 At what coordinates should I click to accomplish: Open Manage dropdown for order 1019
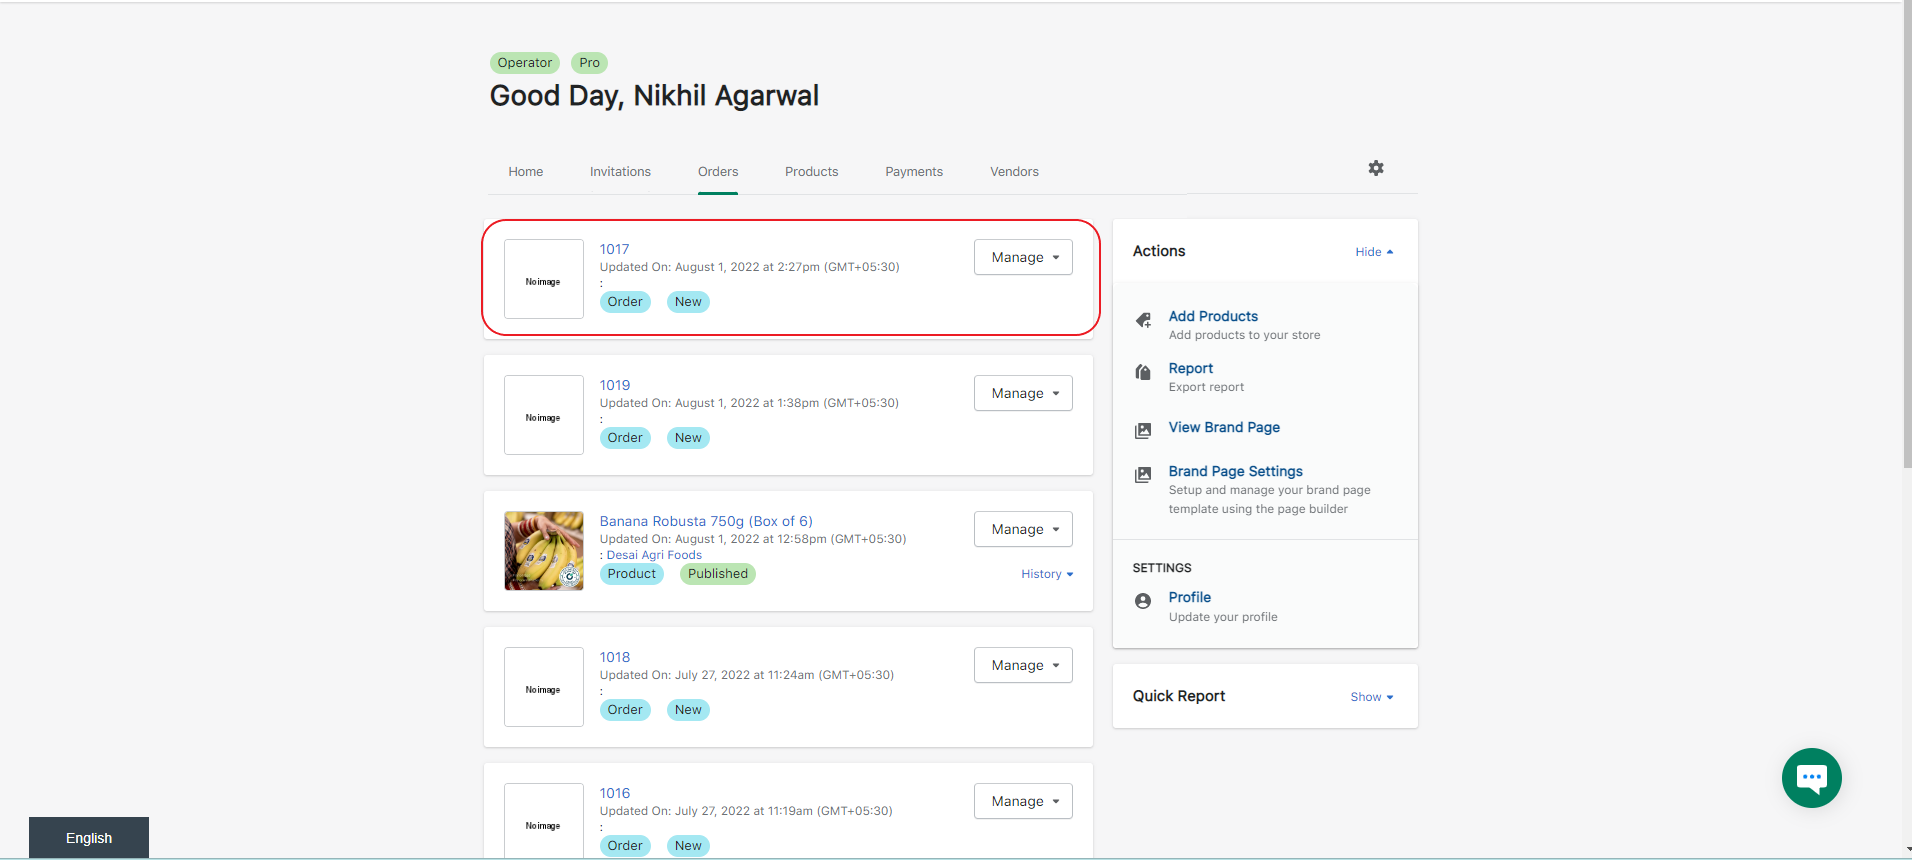coord(1023,393)
